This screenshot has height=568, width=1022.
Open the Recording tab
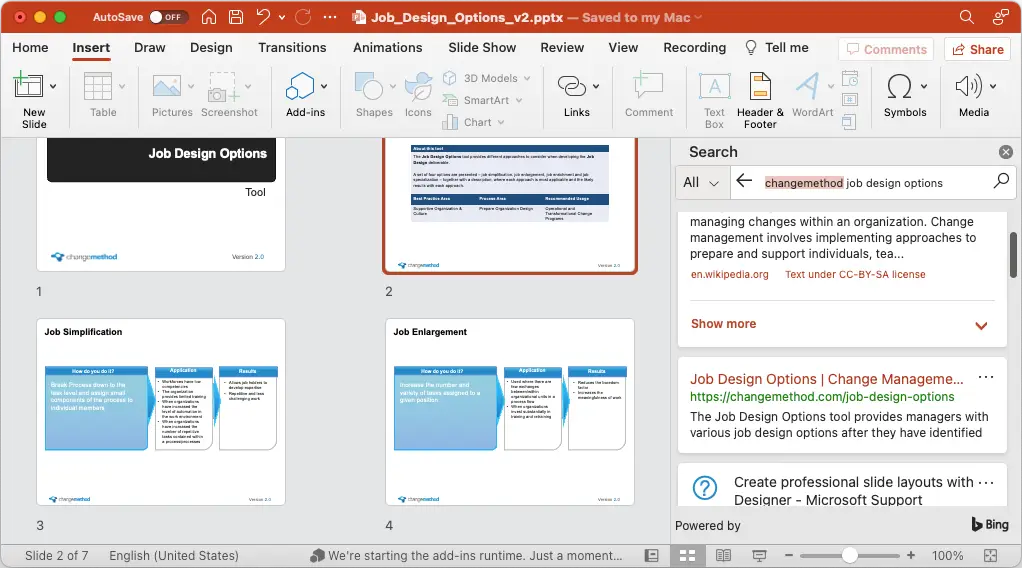pos(694,48)
